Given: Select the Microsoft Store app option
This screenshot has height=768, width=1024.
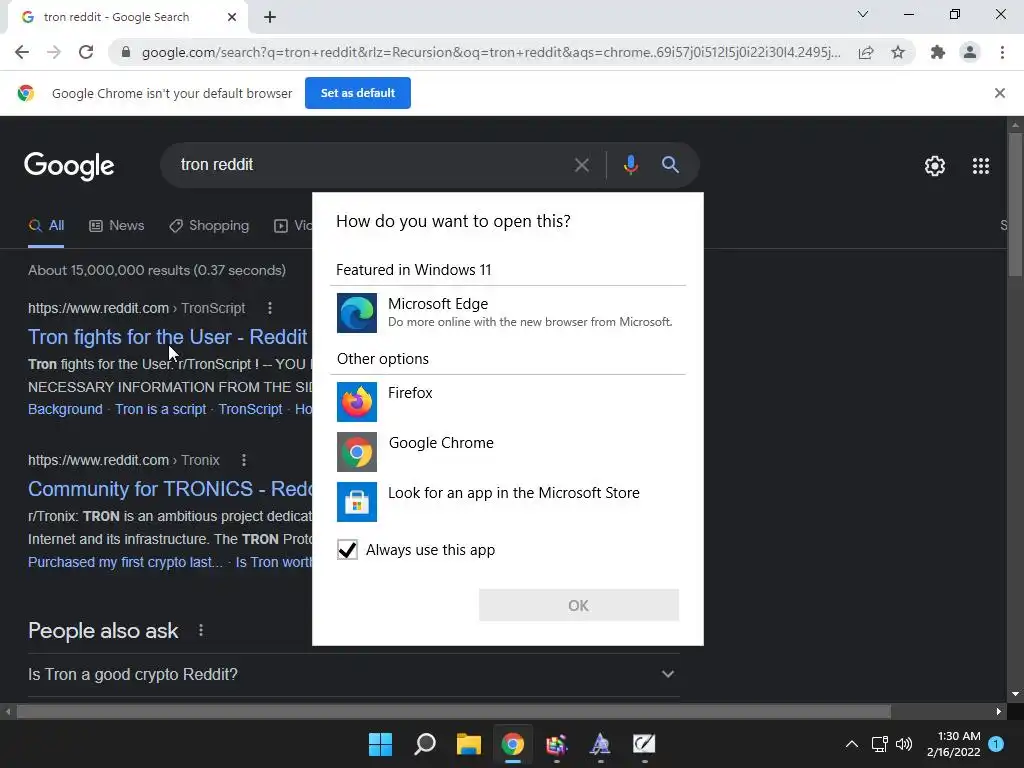Looking at the screenshot, I should (x=507, y=502).
